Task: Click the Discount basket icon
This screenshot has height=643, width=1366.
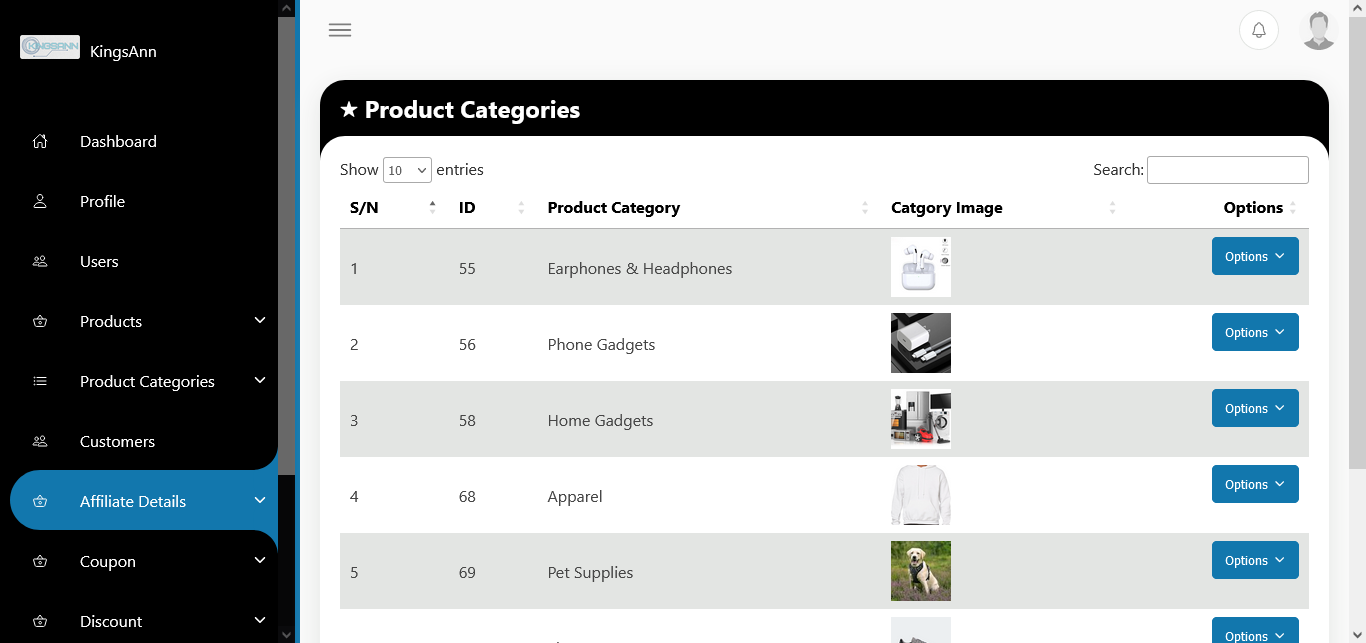Action: tap(40, 621)
